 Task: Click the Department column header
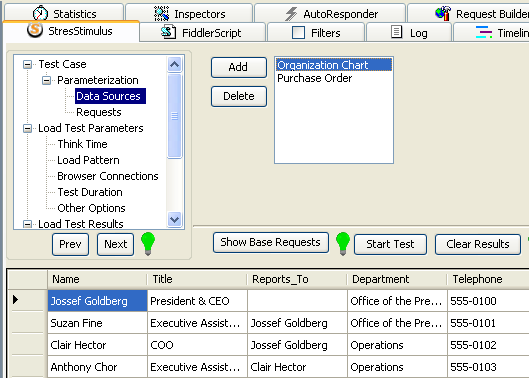(397, 279)
